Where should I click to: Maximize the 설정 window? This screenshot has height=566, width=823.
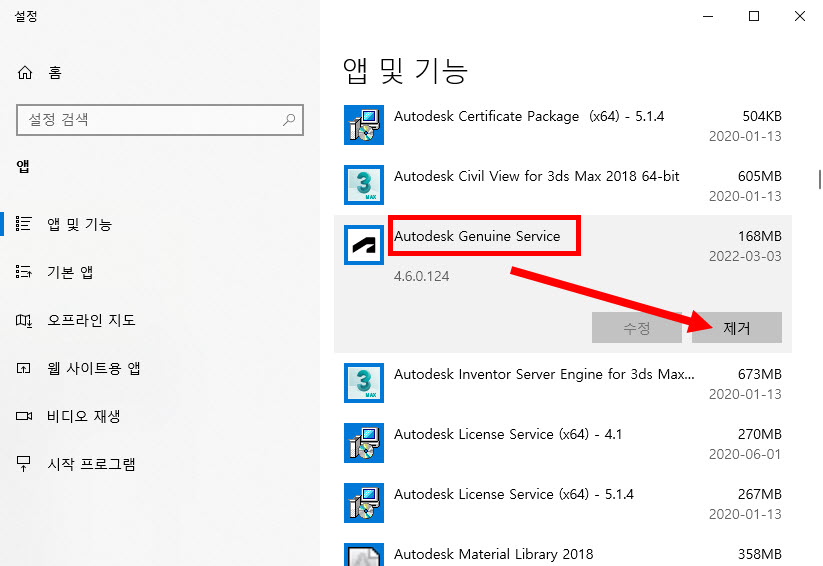(x=754, y=16)
